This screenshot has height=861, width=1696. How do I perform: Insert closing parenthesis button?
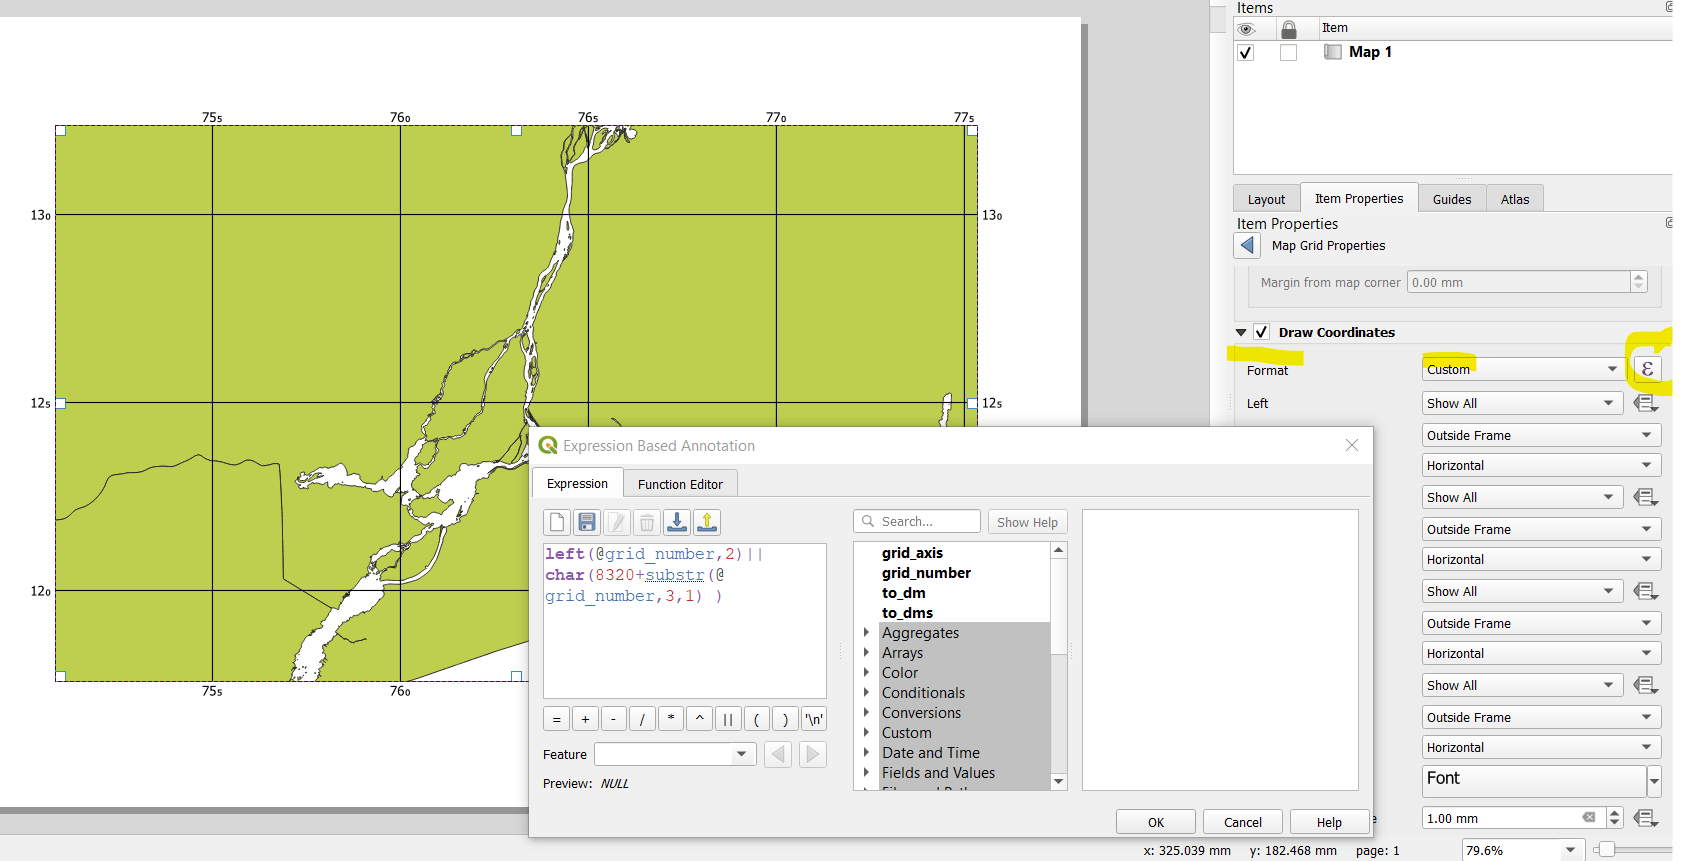coord(785,719)
